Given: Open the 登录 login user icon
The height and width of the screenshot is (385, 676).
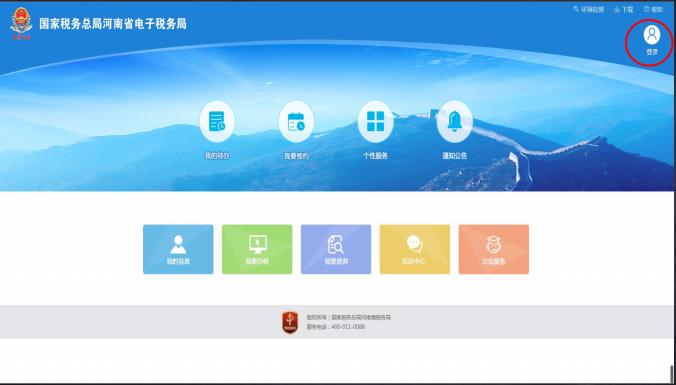Looking at the screenshot, I should (651, 35).
